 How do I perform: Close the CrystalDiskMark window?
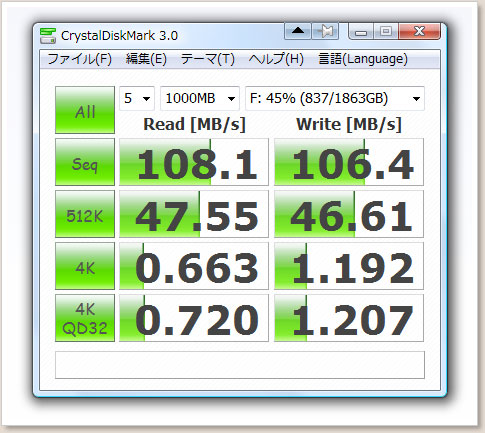coord(419,31)
